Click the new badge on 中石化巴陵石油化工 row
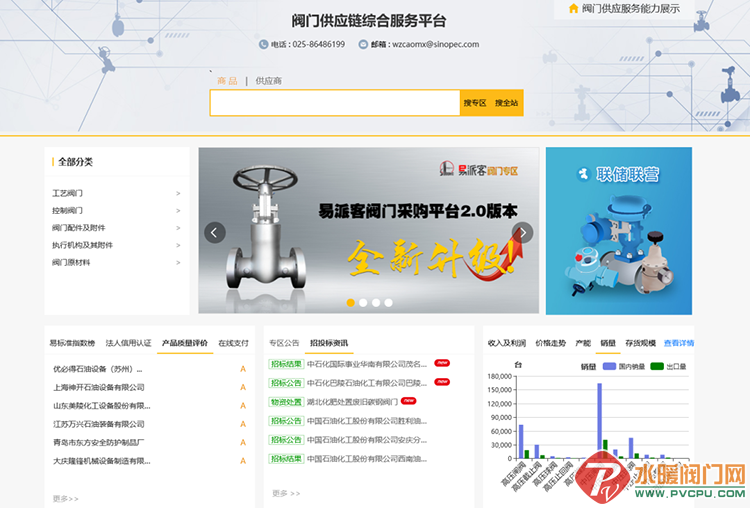Image resolution: width=750 pixels, height=508 pixels. coord(442,382)
